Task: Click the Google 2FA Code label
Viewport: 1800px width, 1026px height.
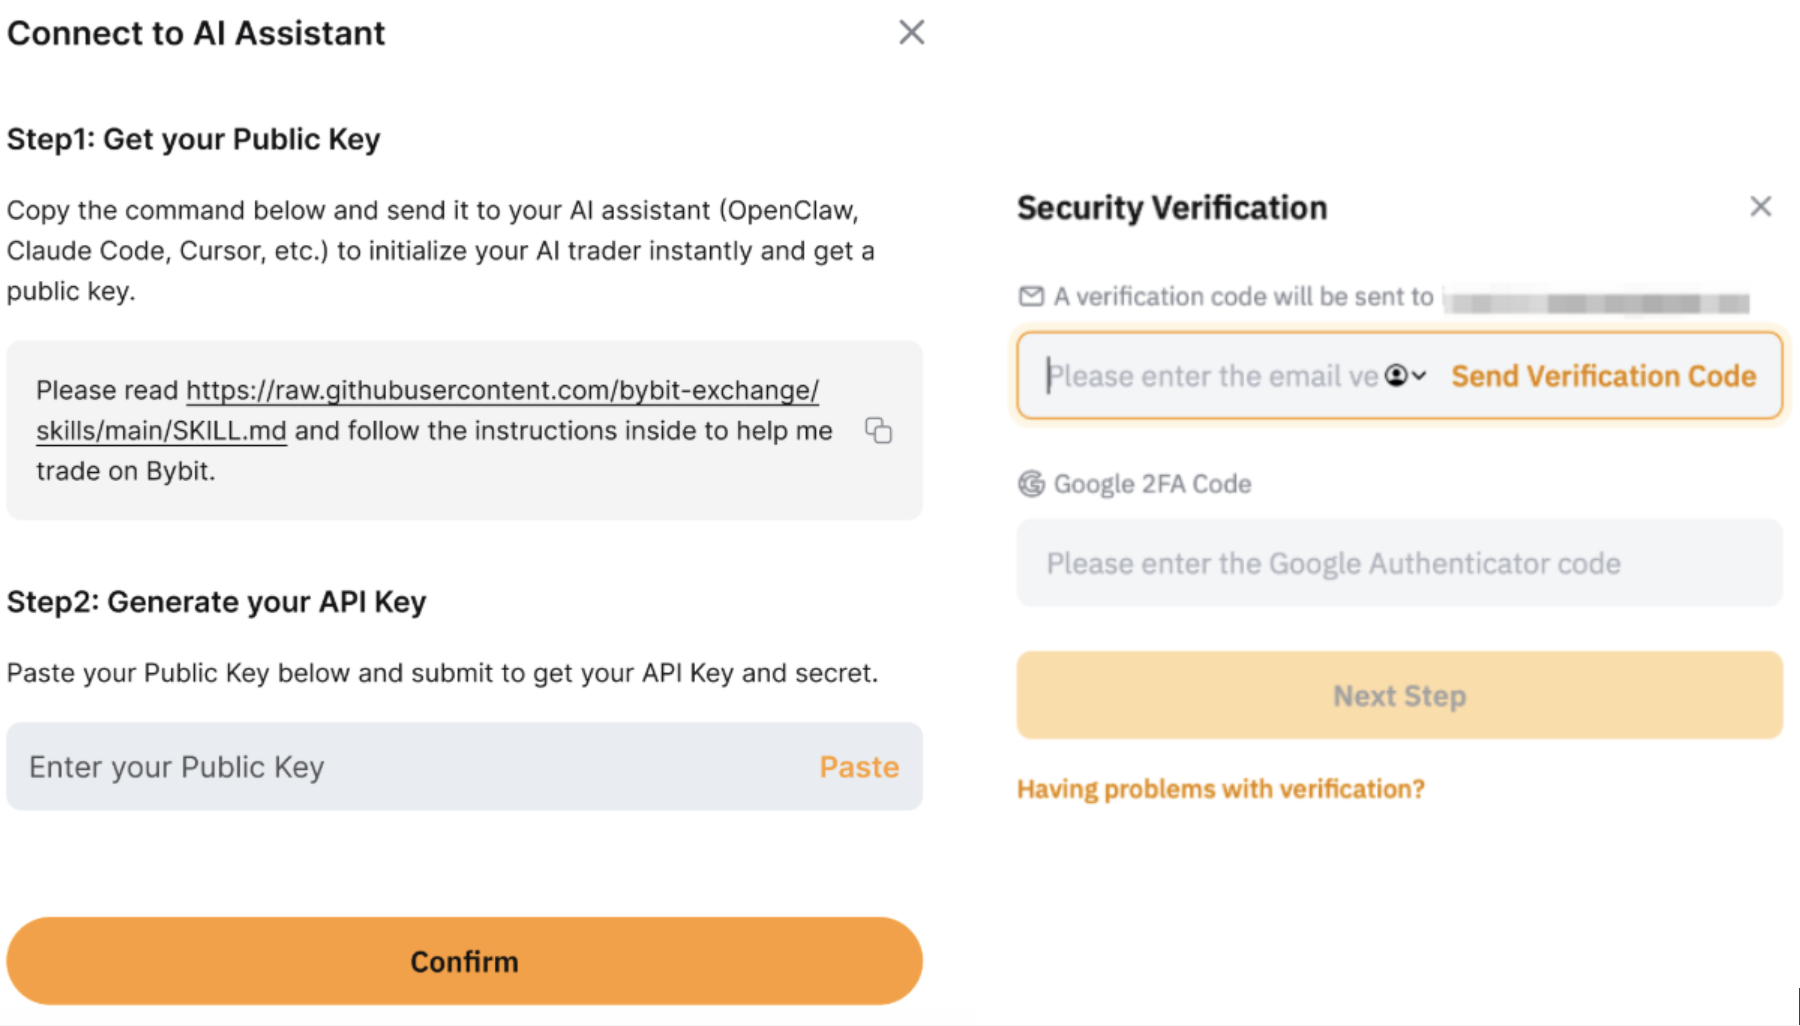Action: pos(1152,484)
